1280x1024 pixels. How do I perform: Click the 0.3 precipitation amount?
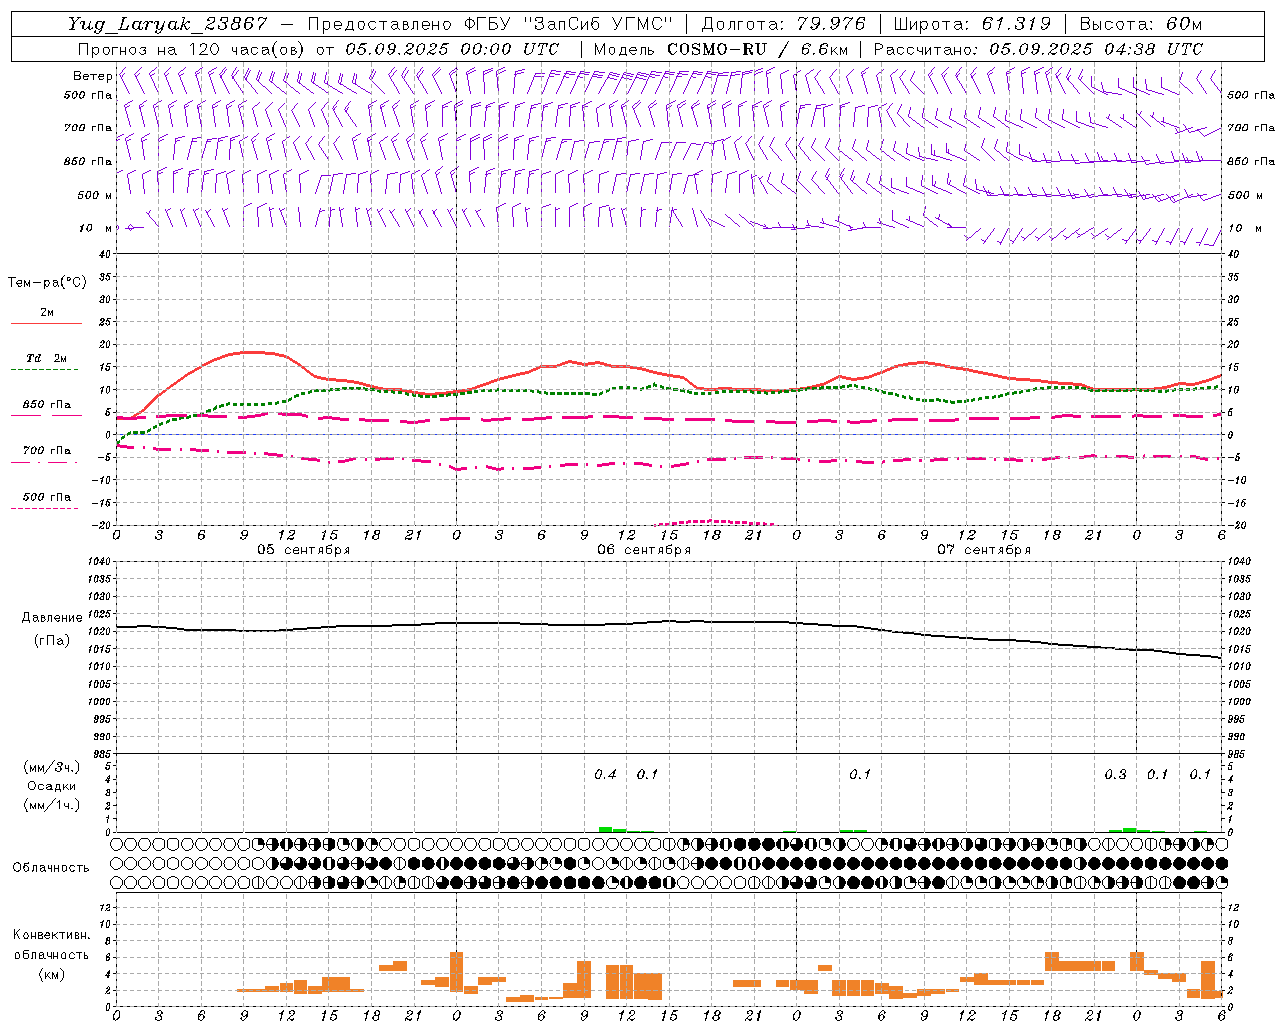1115,774
